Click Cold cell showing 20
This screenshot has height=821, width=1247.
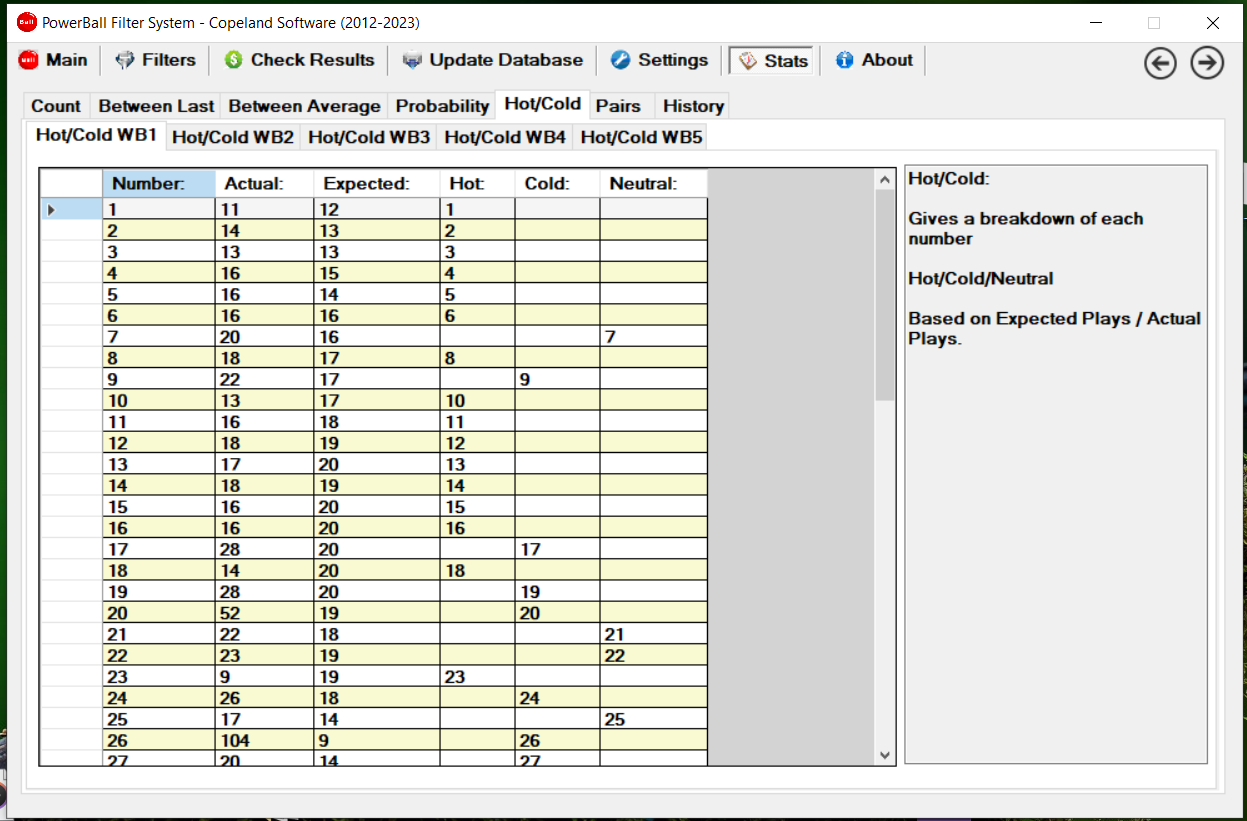click(x=557, y=614)
